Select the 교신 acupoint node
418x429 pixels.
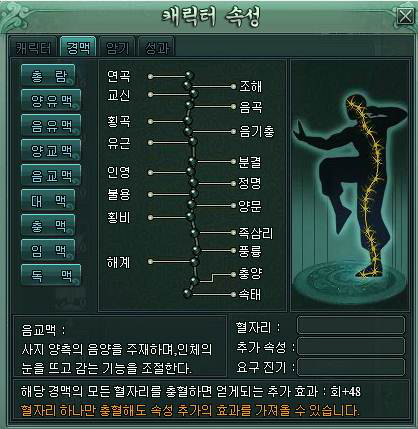point(151,95)
